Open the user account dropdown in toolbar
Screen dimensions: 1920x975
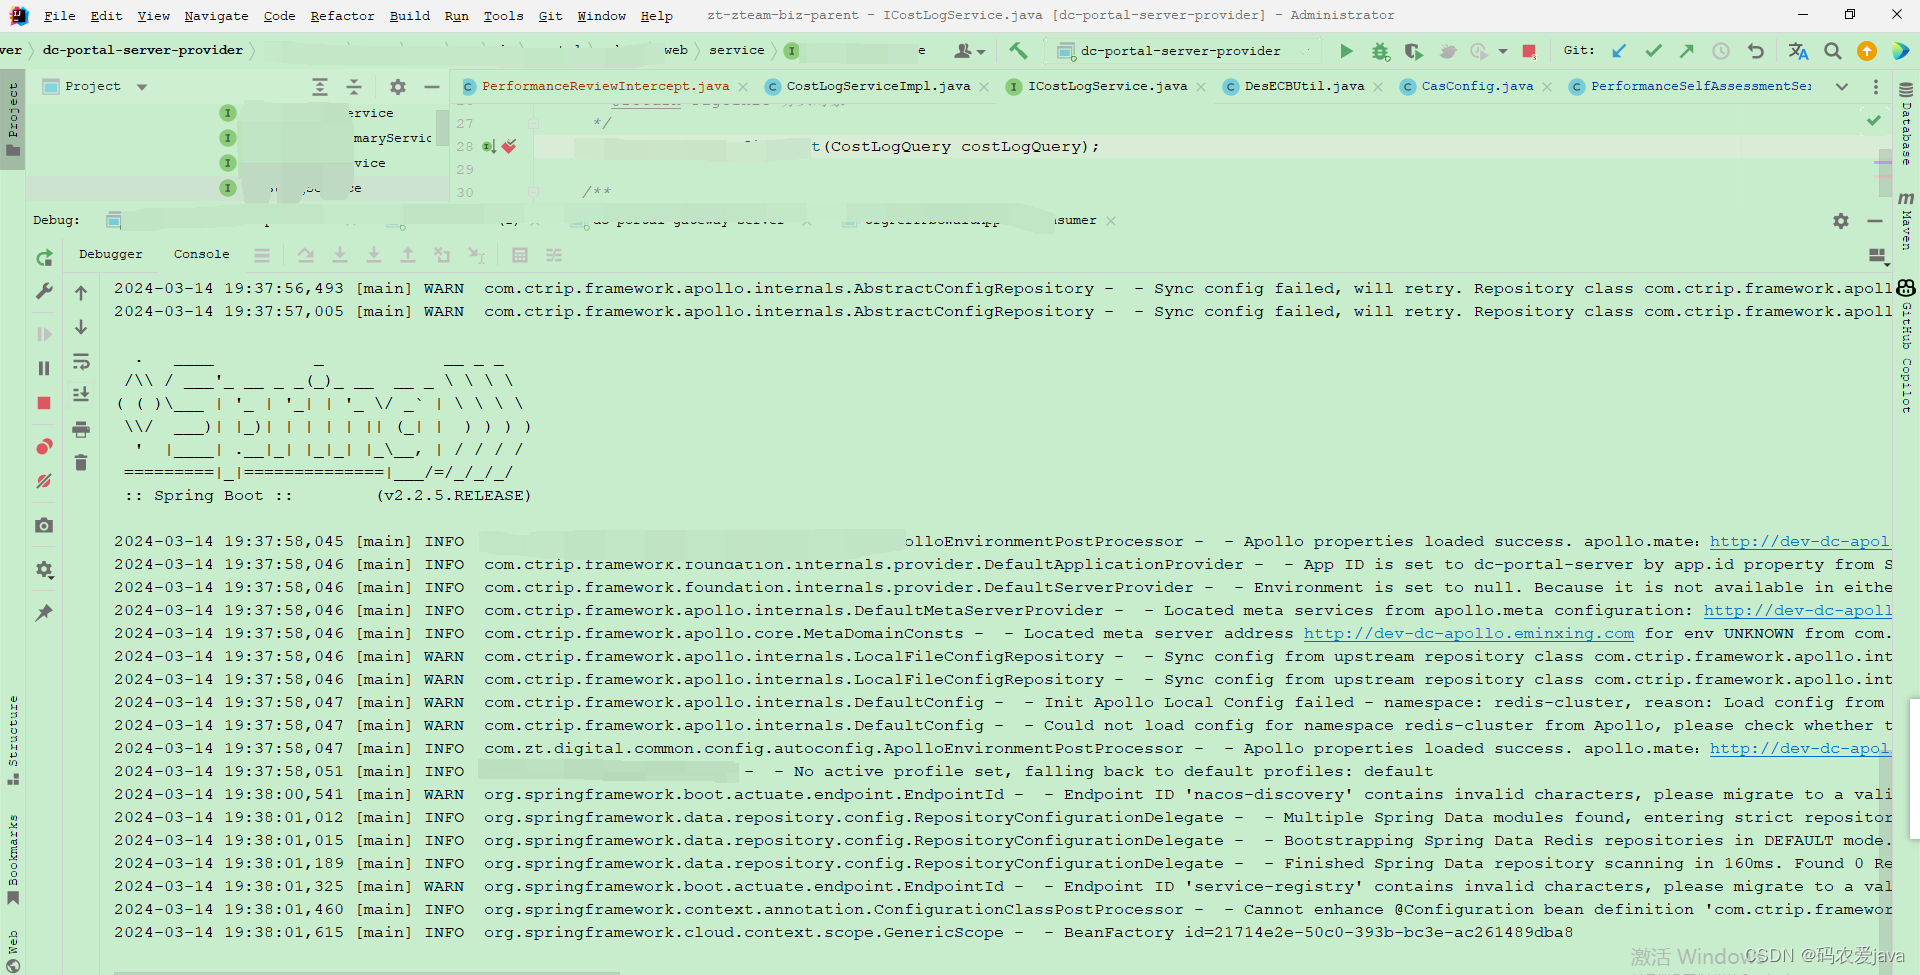[969, 51]
